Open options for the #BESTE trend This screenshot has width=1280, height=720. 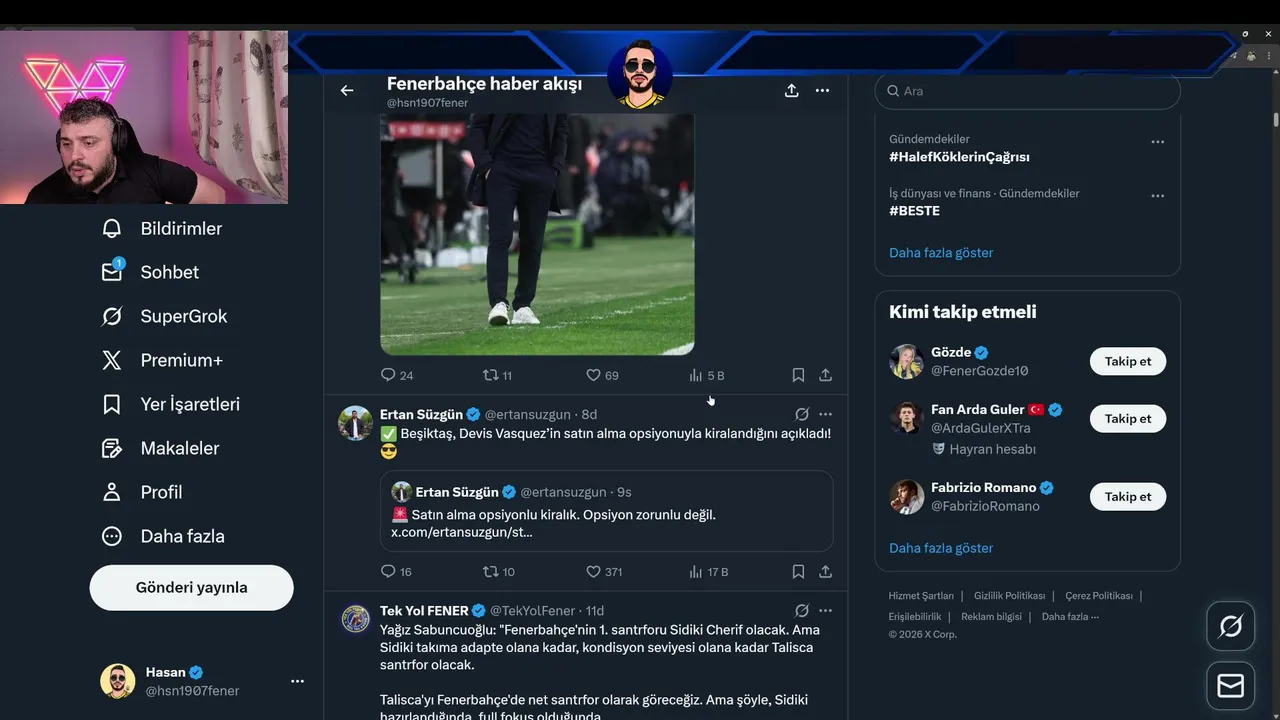point(1157,196)
